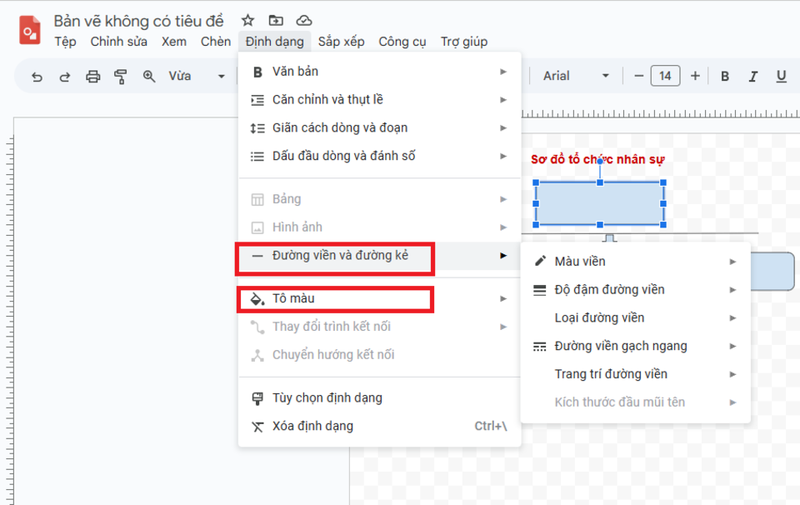Viewport: 800px width, 505px height.
Task: Toggle italic formatting
Action: coord(753,77)
